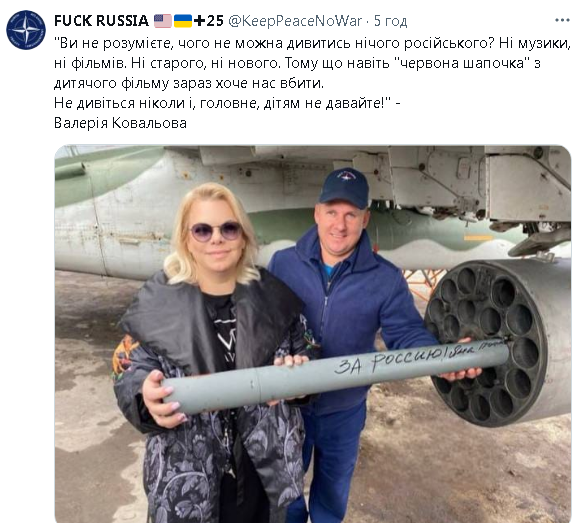
Task: Click the "Валерія Ковальова" attribution line
Action: (x=120, y=123)
